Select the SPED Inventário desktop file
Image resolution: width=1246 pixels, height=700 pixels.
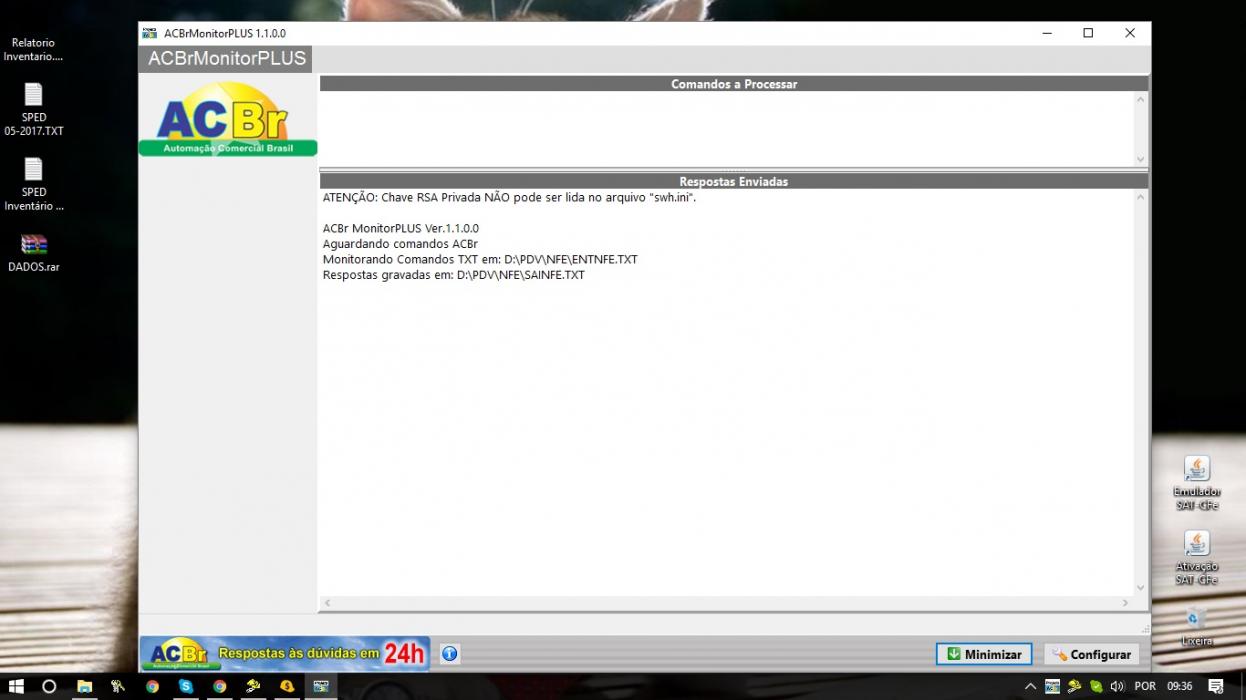(x=34, y=185)
